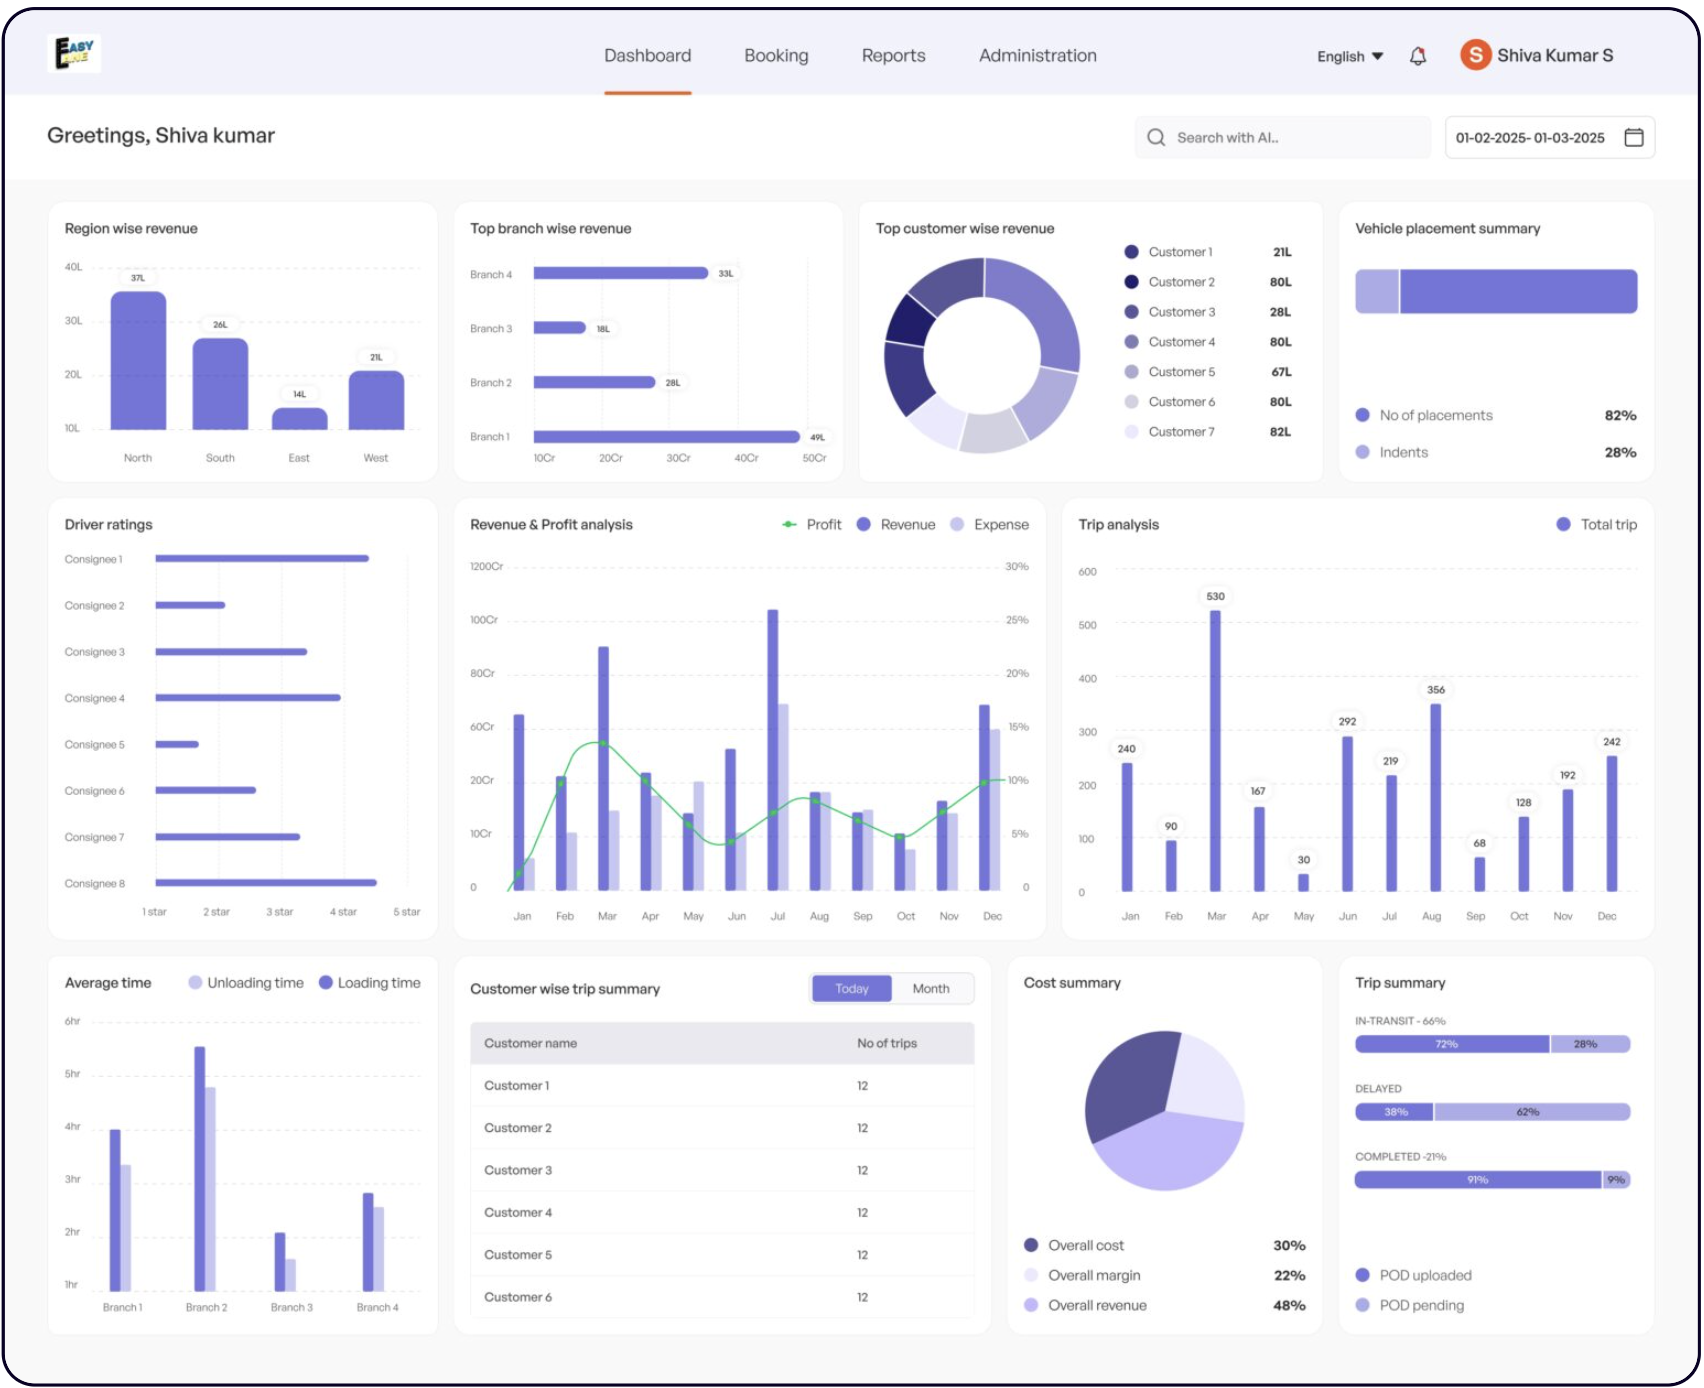This screenshot has width=1704, height=1388.
Task: Click the Loading time legend dot
Action: (326, 983)
